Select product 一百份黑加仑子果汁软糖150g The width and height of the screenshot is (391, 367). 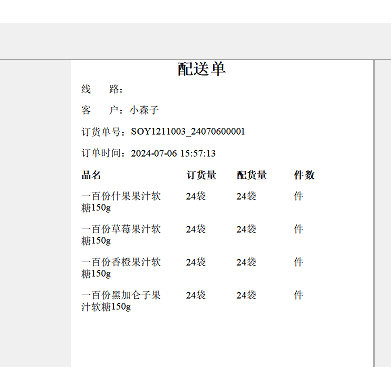121,301
